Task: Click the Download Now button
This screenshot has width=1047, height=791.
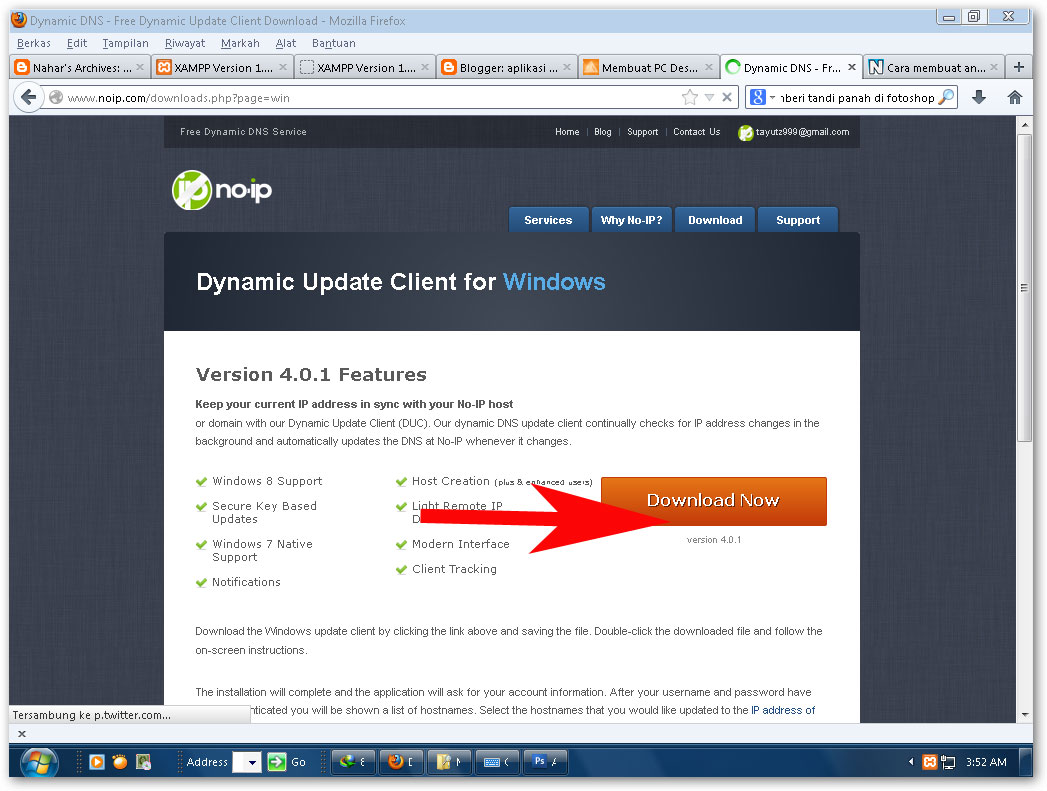Action: [x=713, y=501]
